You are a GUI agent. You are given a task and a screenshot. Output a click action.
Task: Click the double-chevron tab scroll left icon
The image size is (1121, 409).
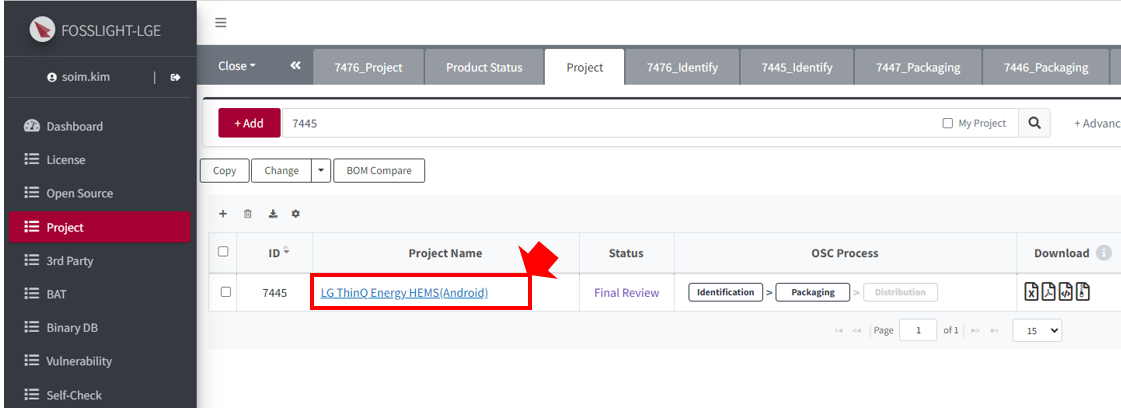tap(295, 65)
